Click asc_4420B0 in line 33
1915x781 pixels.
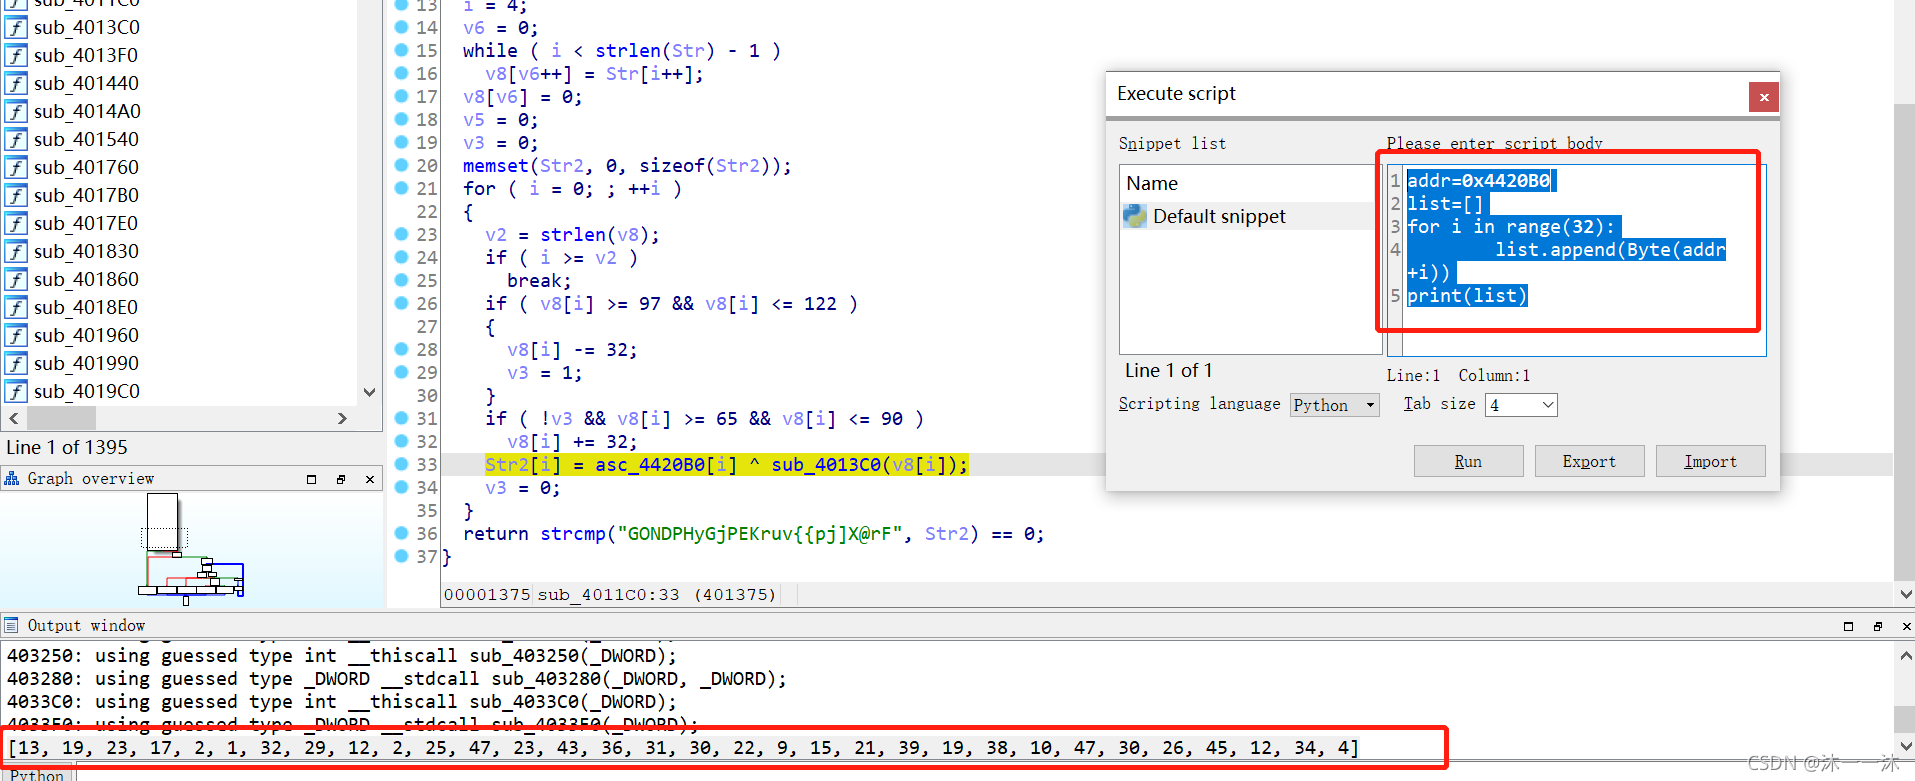coord(651,465)
